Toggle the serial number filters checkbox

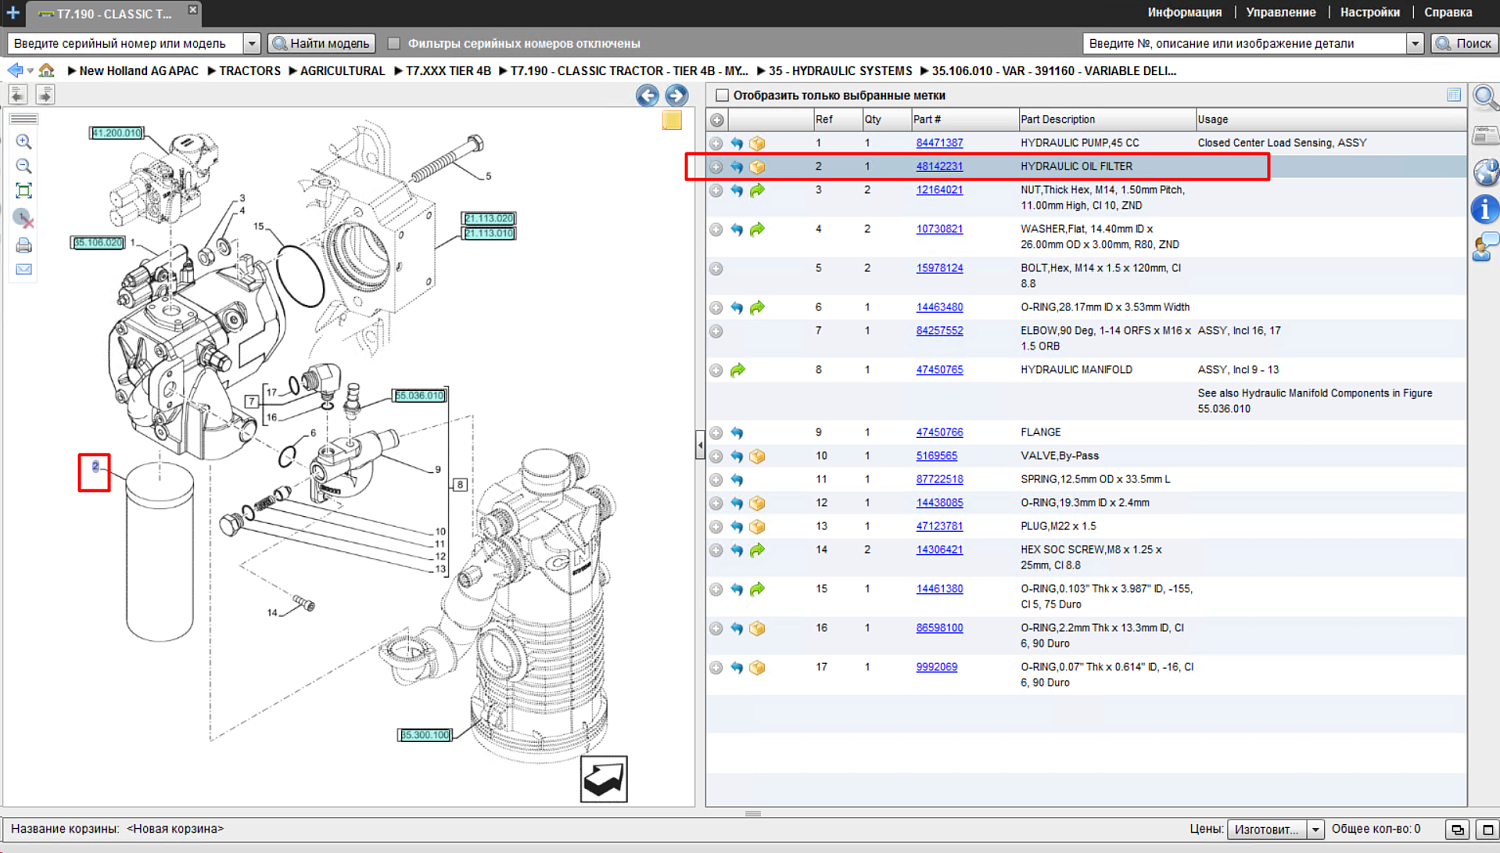coord(394,43)
